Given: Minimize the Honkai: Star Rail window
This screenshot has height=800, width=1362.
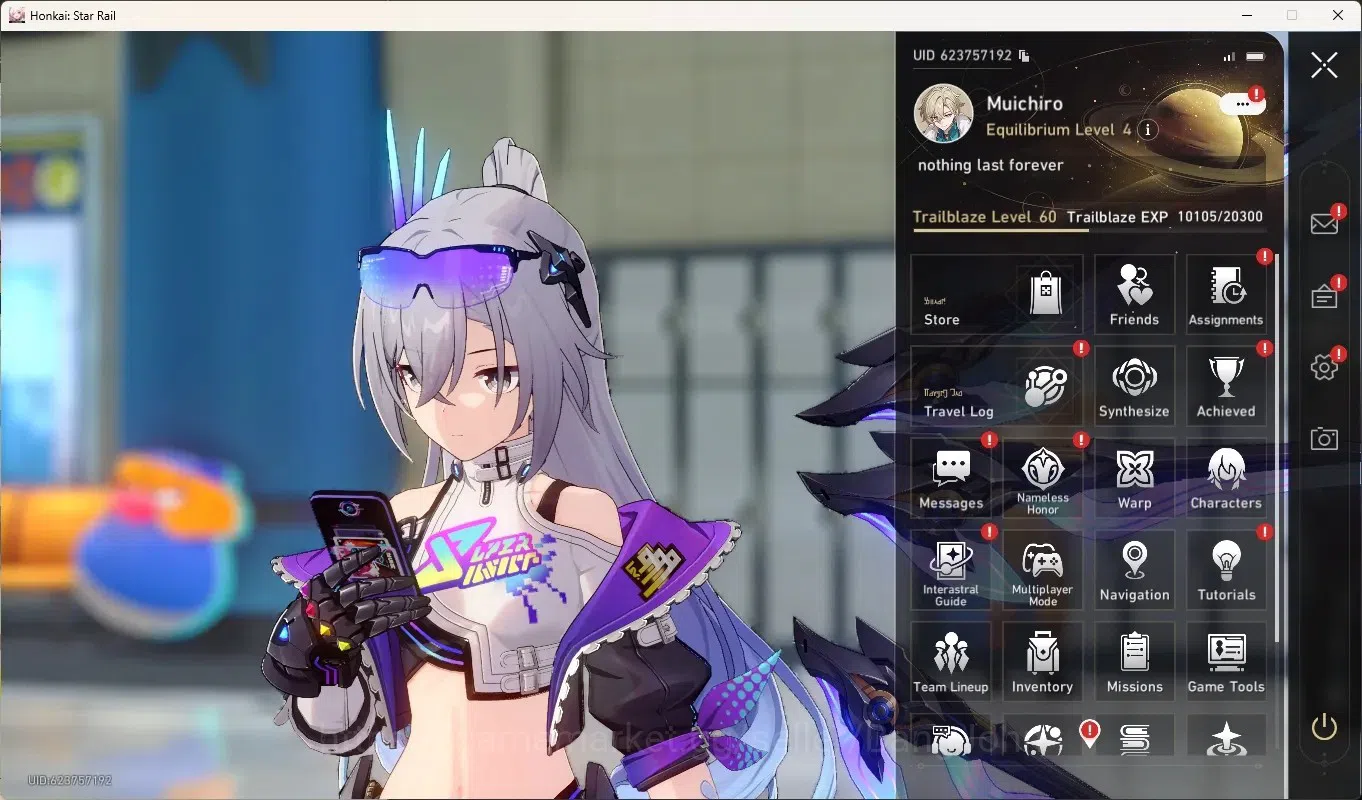Looking at the screenshot, I should [x=1246, y=15].
